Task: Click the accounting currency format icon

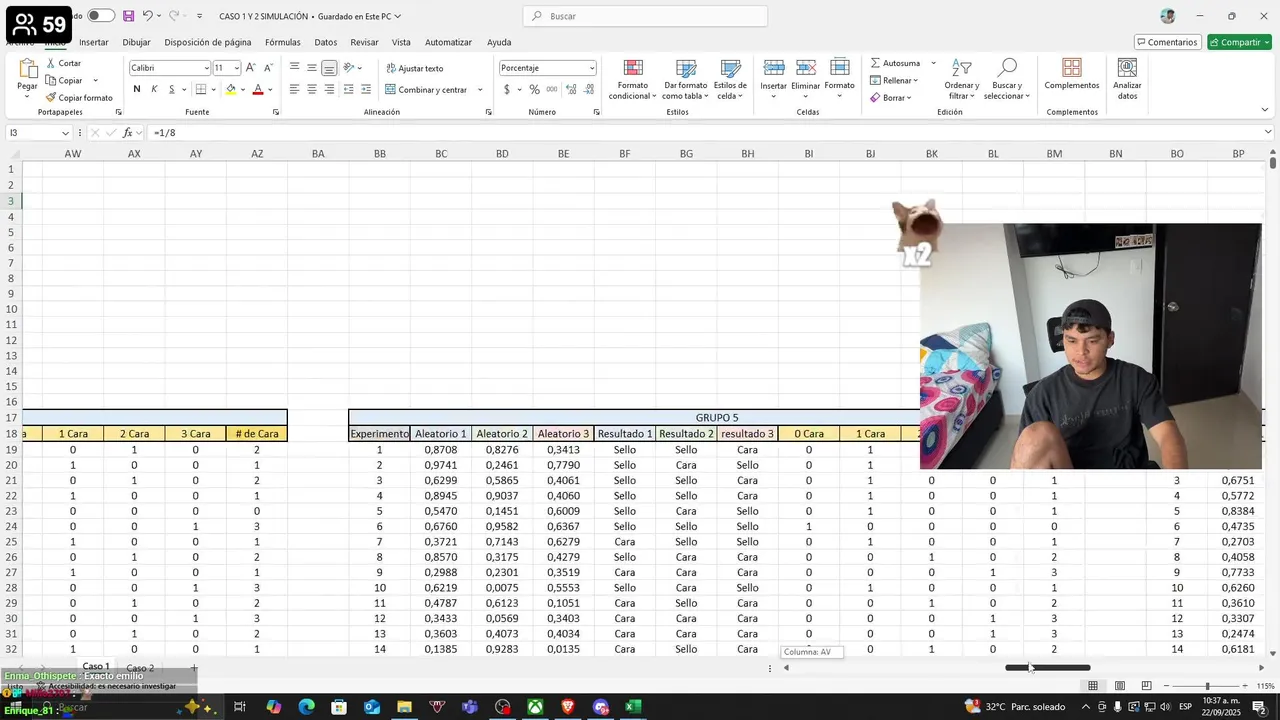Action: click(507, 89)
